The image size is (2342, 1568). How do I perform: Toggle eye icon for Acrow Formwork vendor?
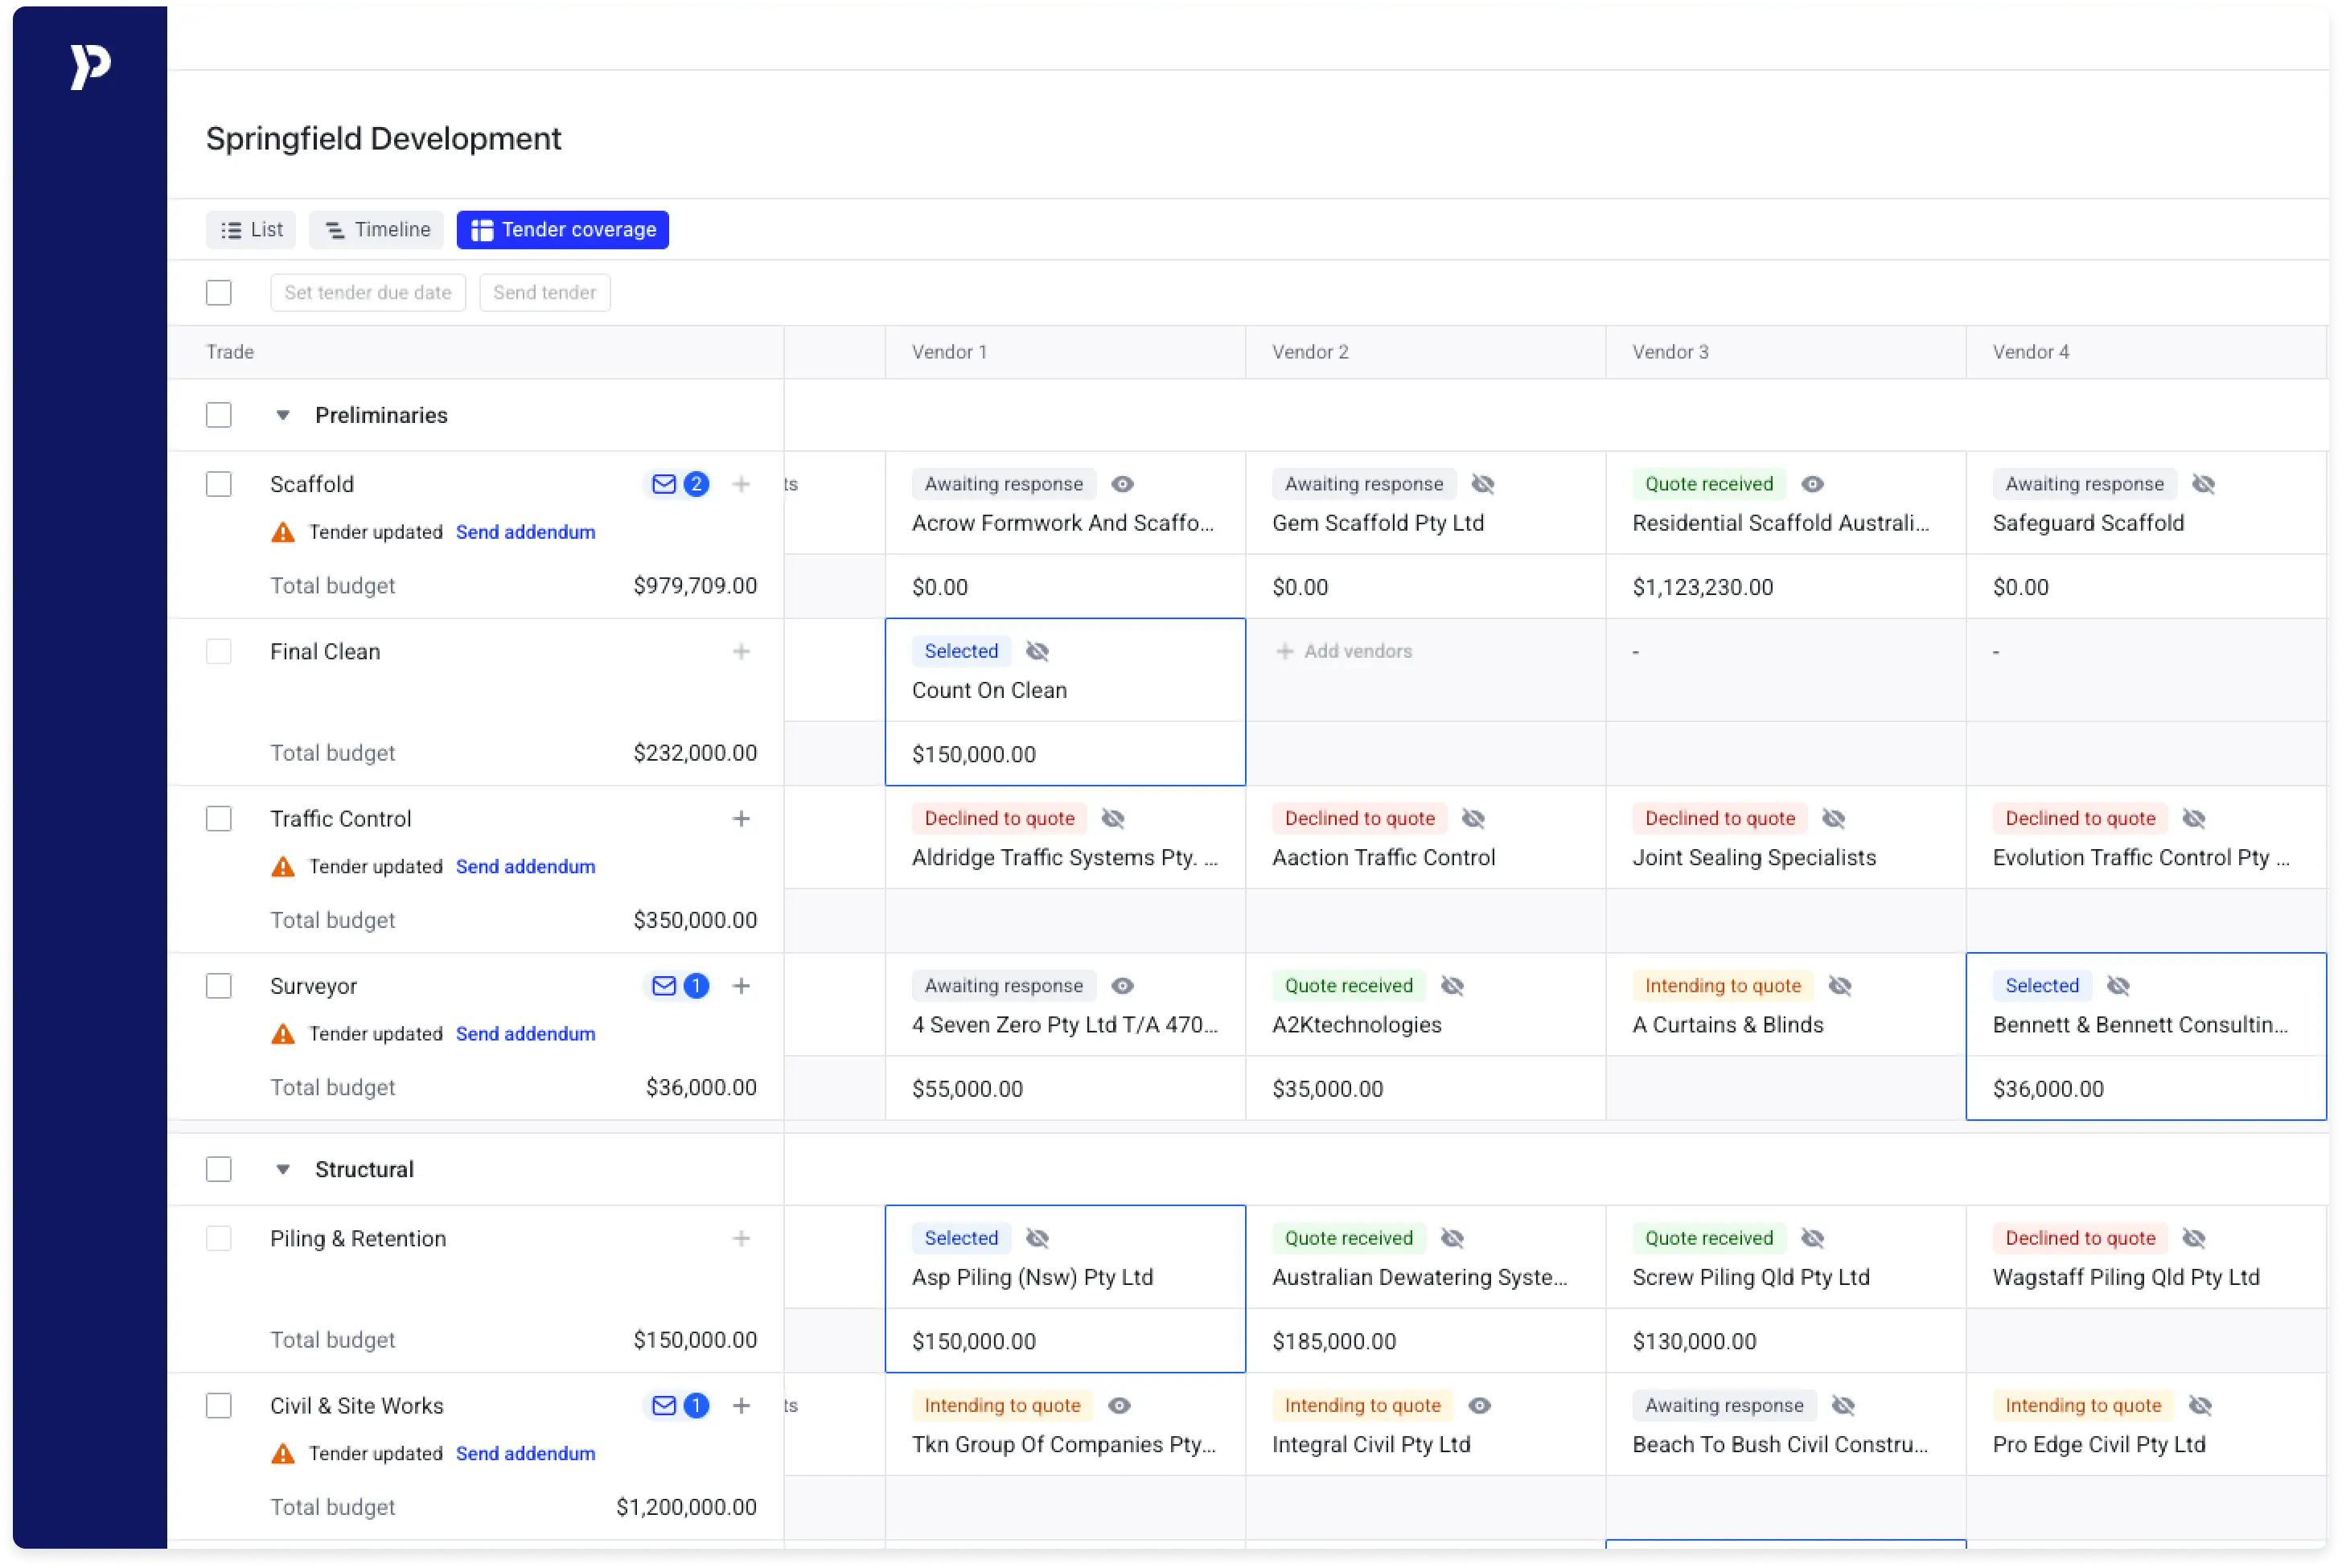(1123, 485)
